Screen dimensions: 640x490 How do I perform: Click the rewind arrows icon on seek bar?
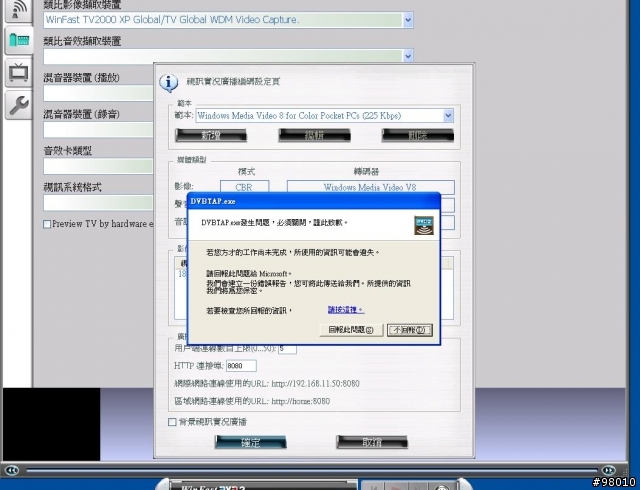click(12, 470)
